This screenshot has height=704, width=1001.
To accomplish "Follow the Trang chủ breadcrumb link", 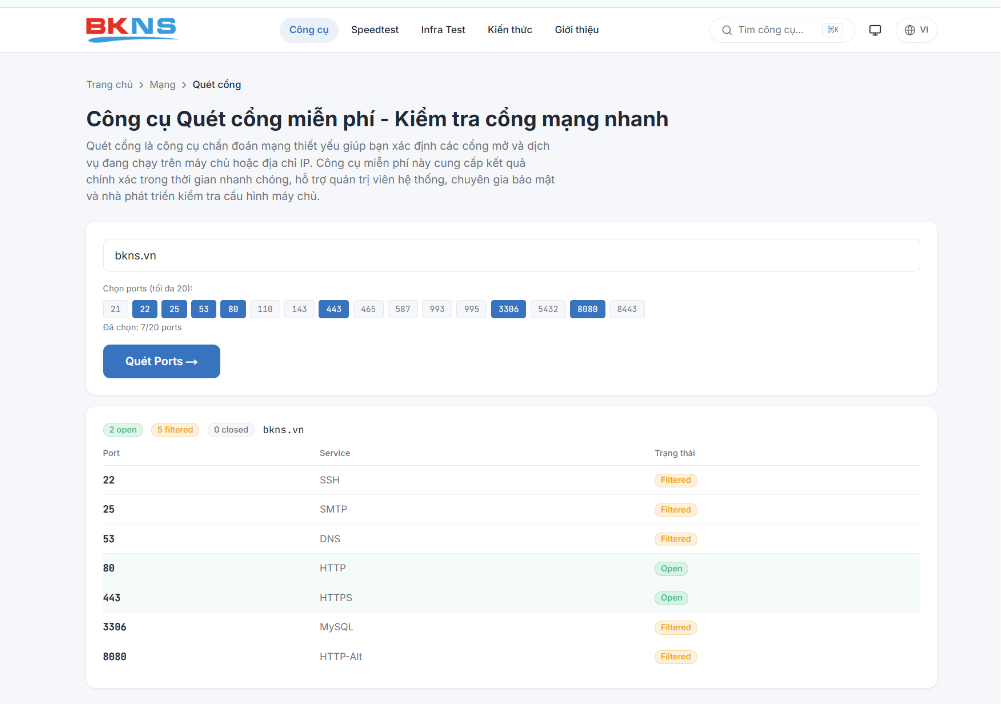I will pos(110,85).
